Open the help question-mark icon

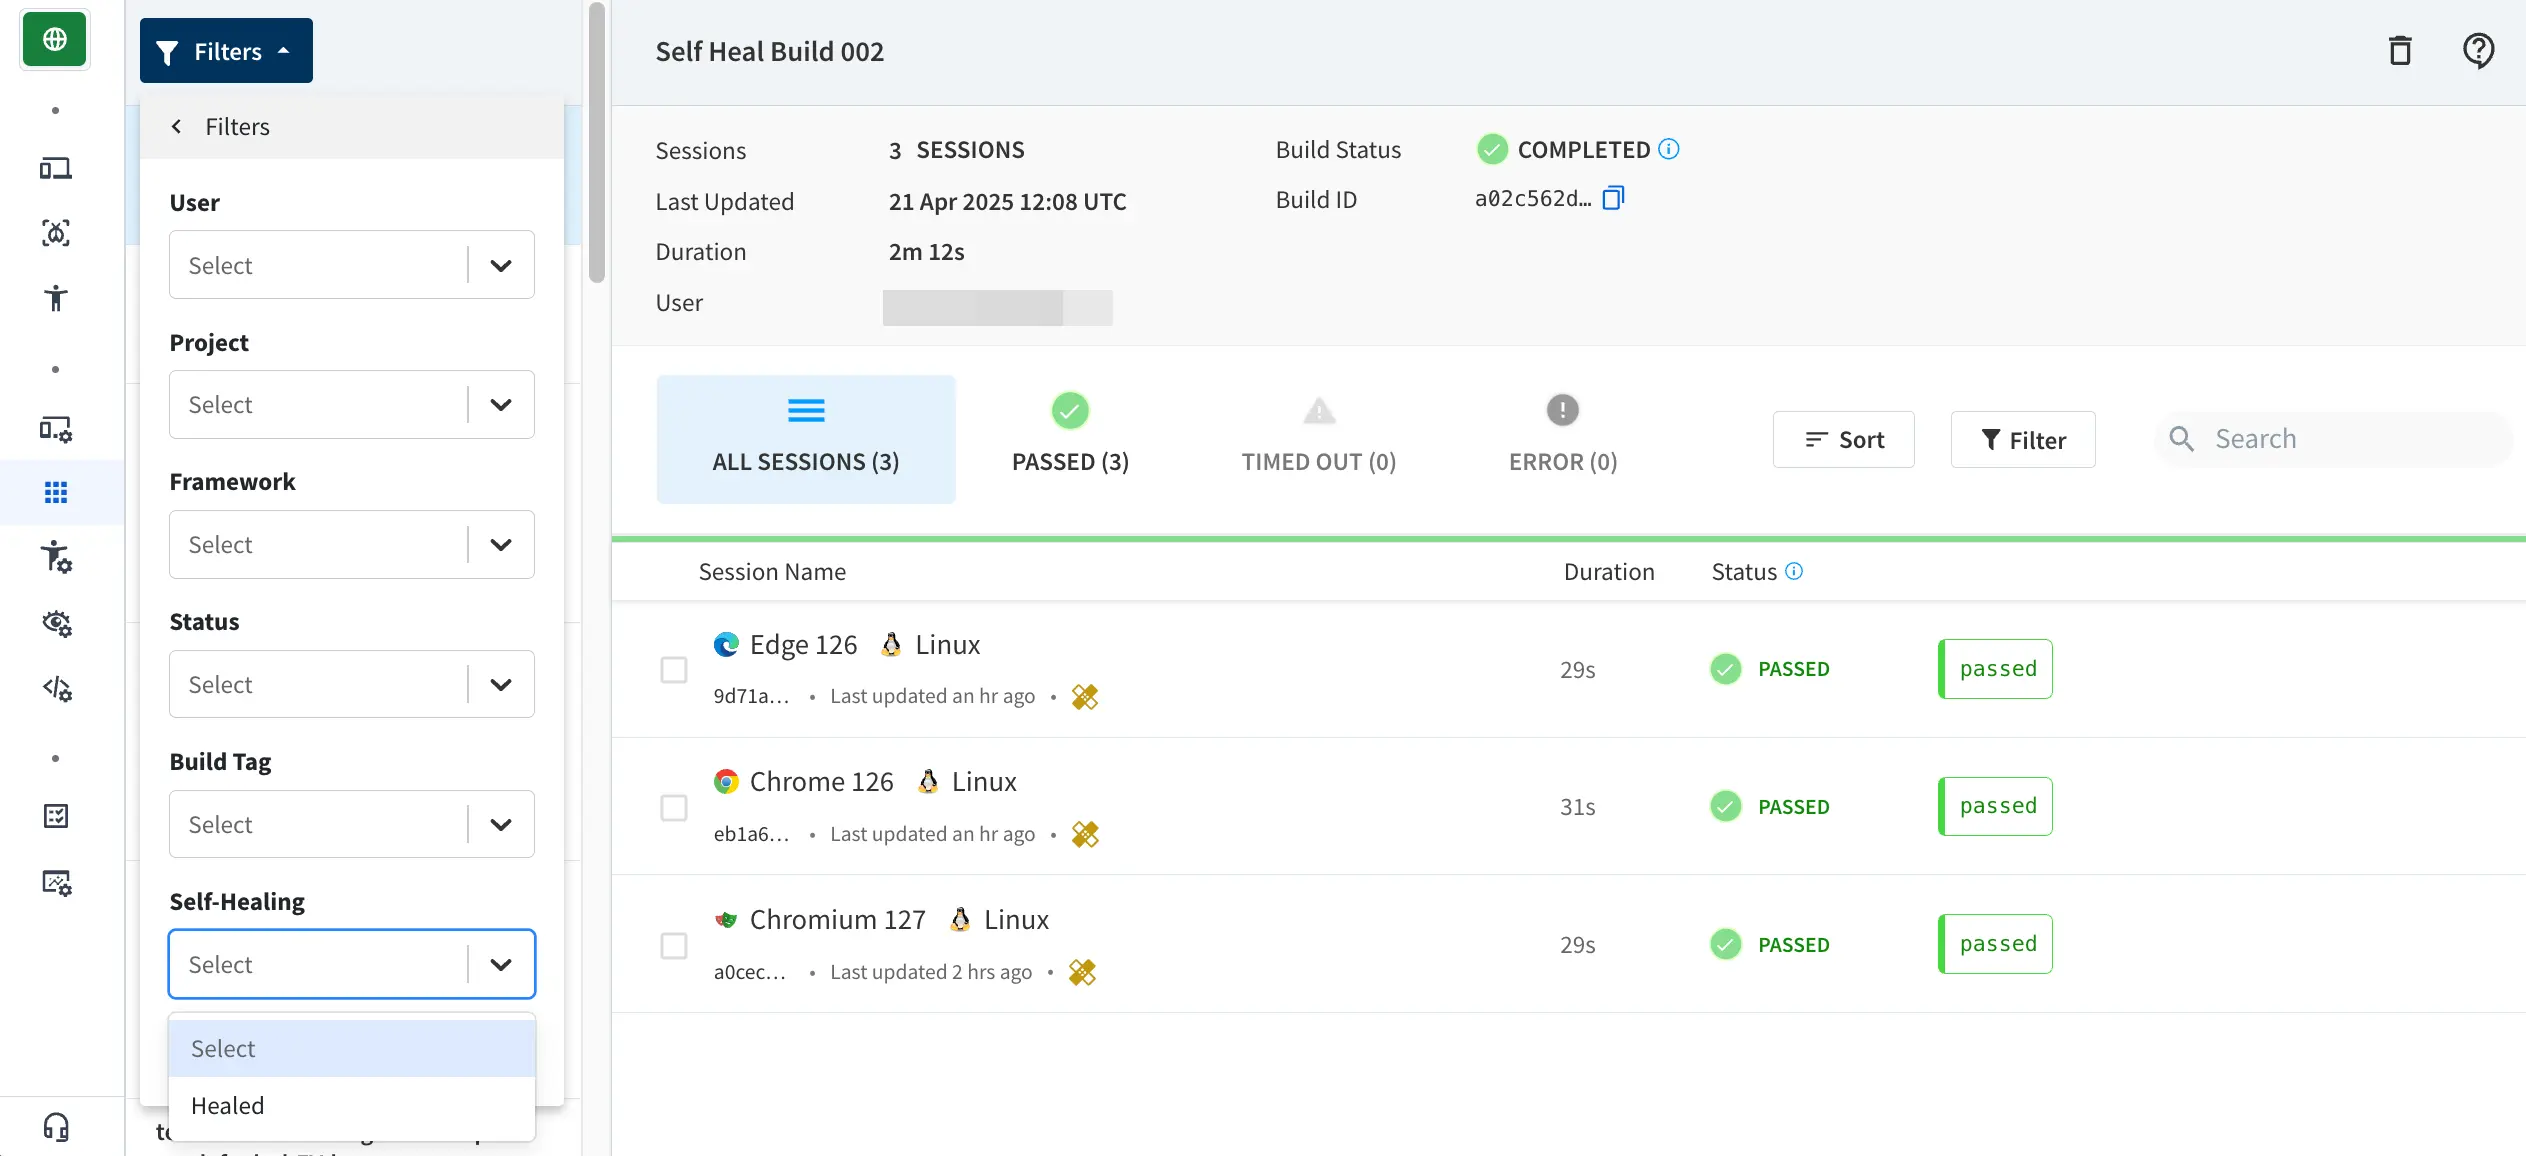point(2478,50)
